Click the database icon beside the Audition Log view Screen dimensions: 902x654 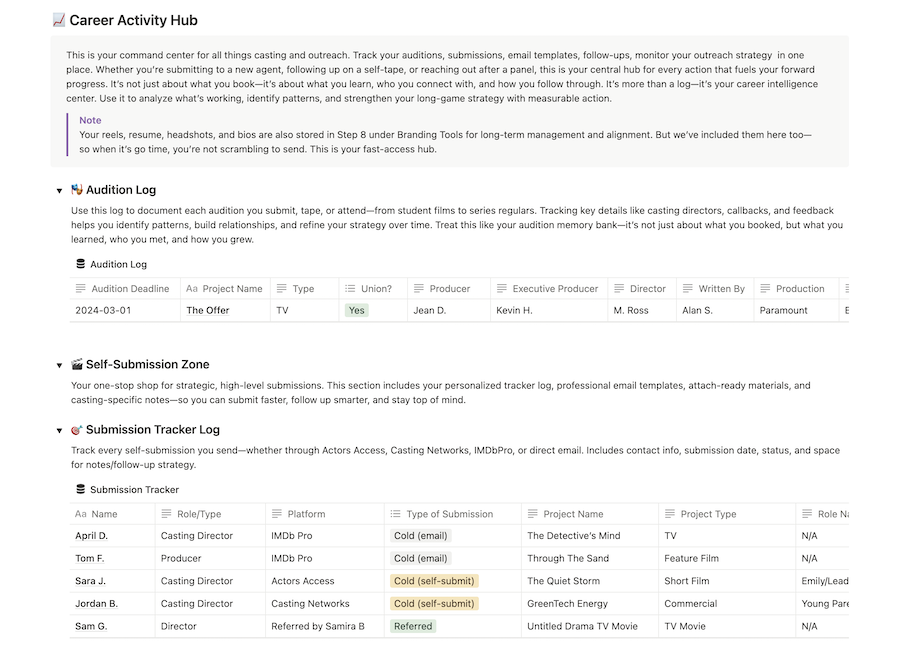click(80, 264)
